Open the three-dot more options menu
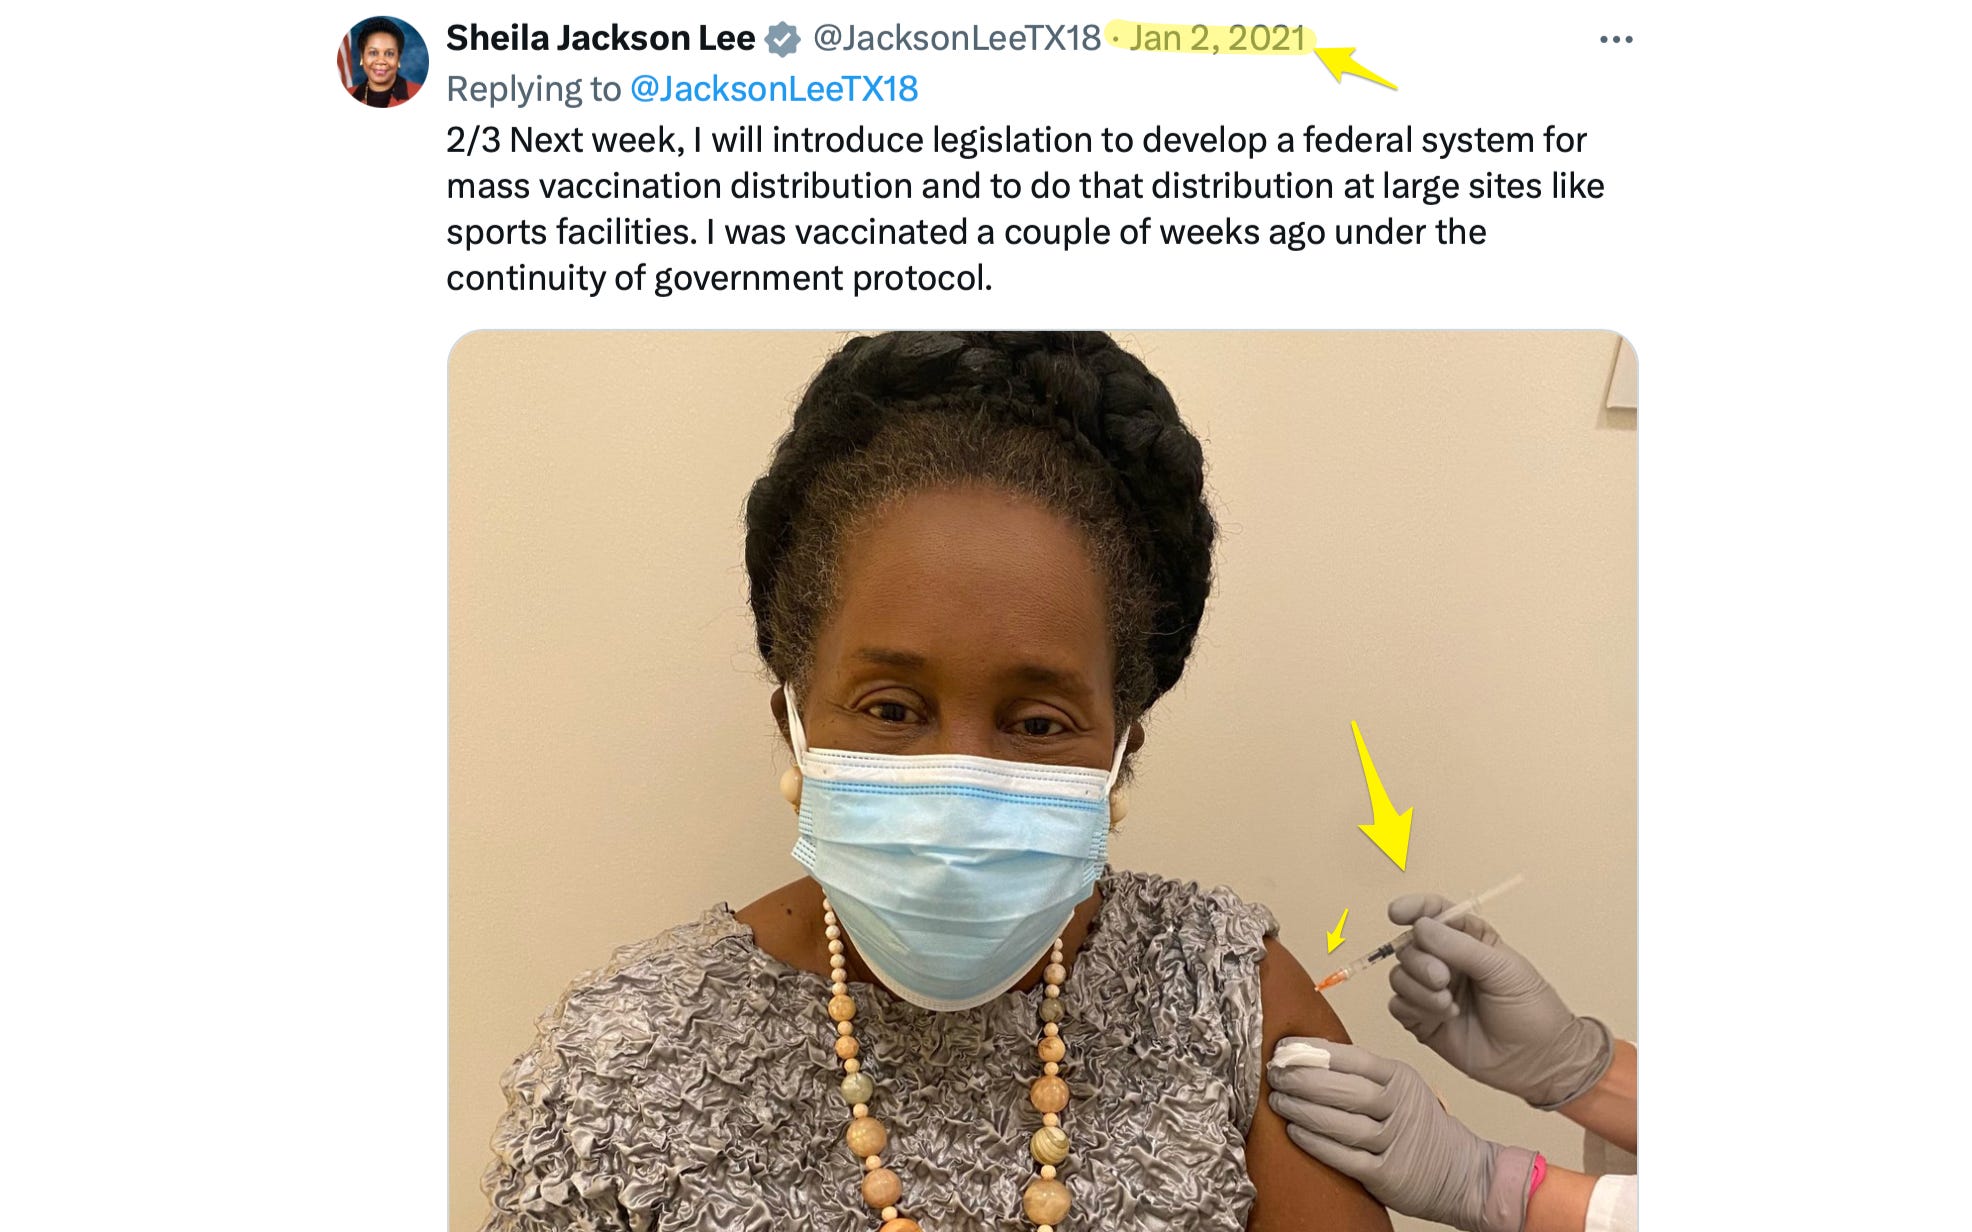This screenshot has width=1972, height=1232. coord(1616,39)
